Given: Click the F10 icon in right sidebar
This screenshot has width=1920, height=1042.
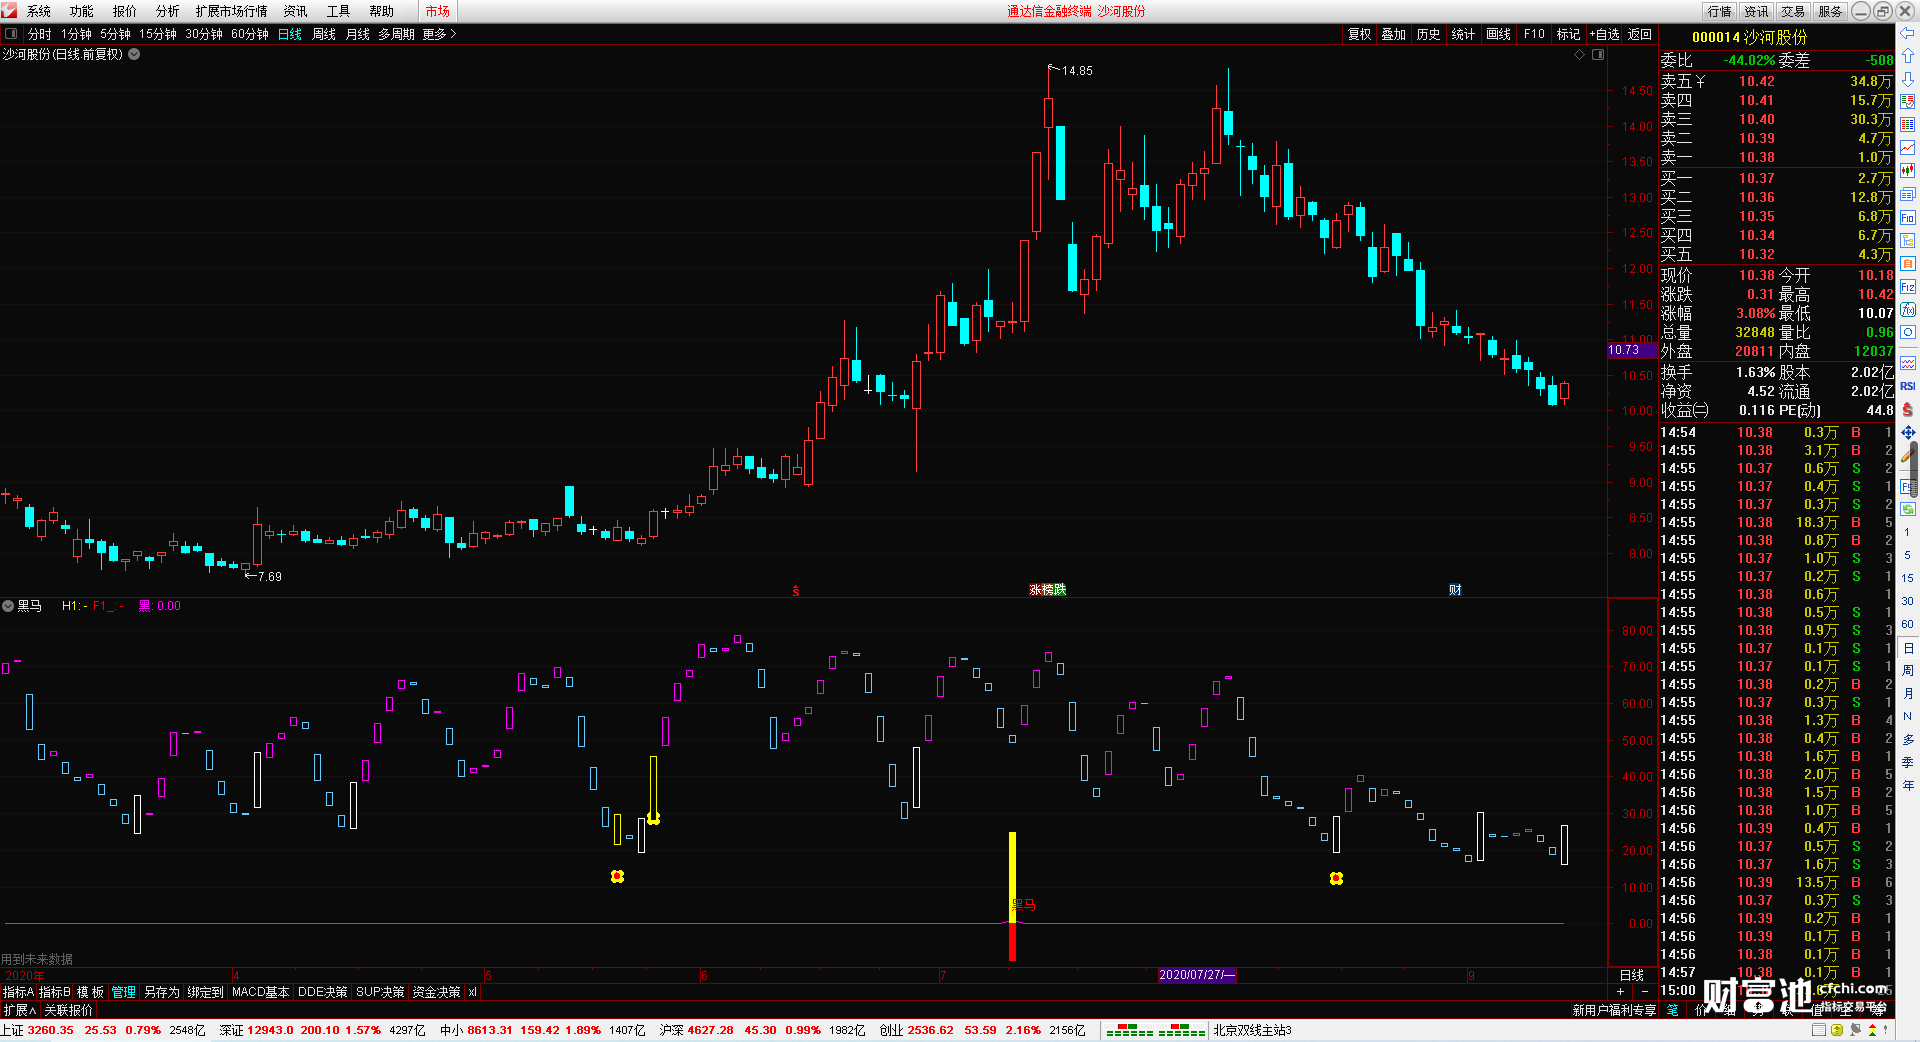Looking at the screenshot, I should pos(1908,218).
